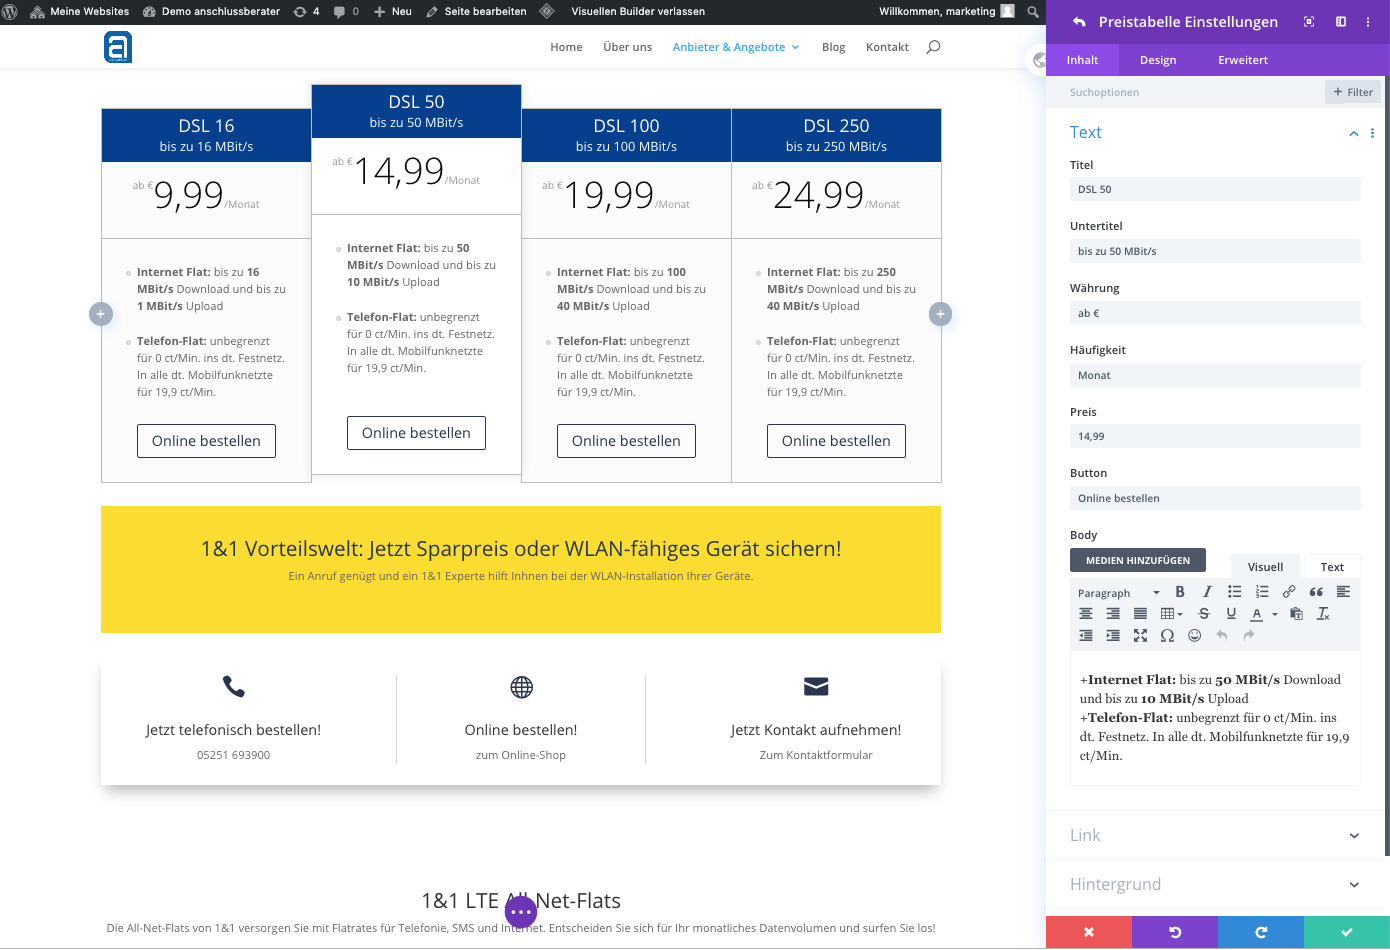The height and width of the screenshot is (950, 1390).
Task: Decrease indent in Body editor
Action: (1086, 636)
